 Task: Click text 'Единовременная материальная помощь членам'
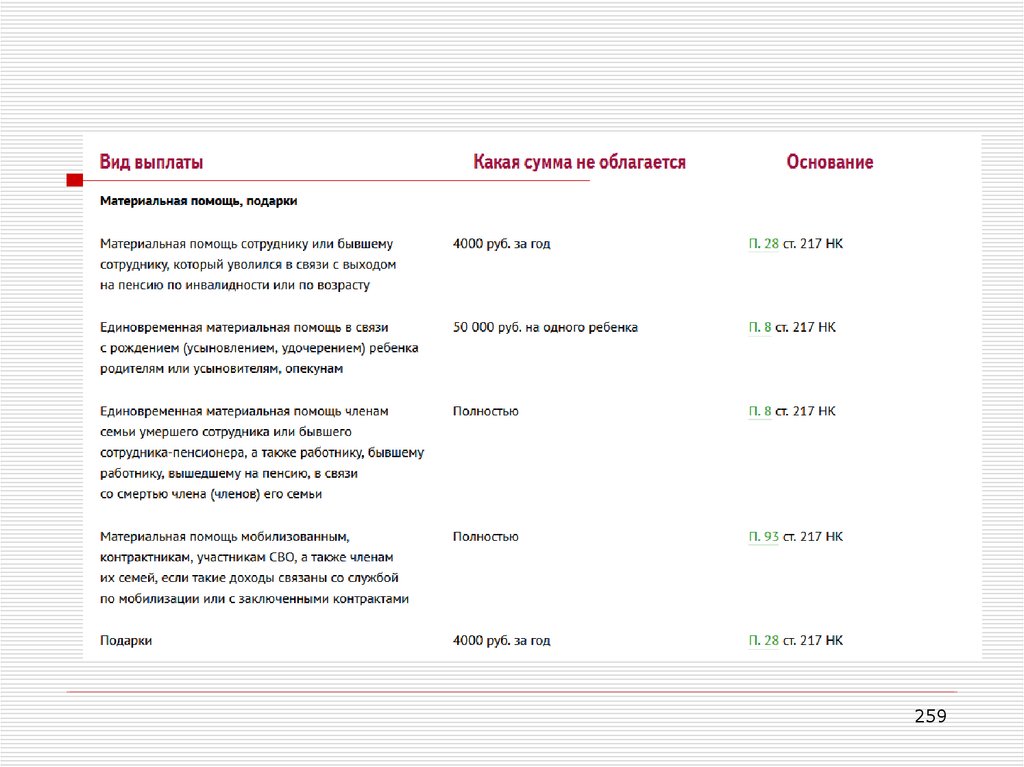[x=244, y=411]
